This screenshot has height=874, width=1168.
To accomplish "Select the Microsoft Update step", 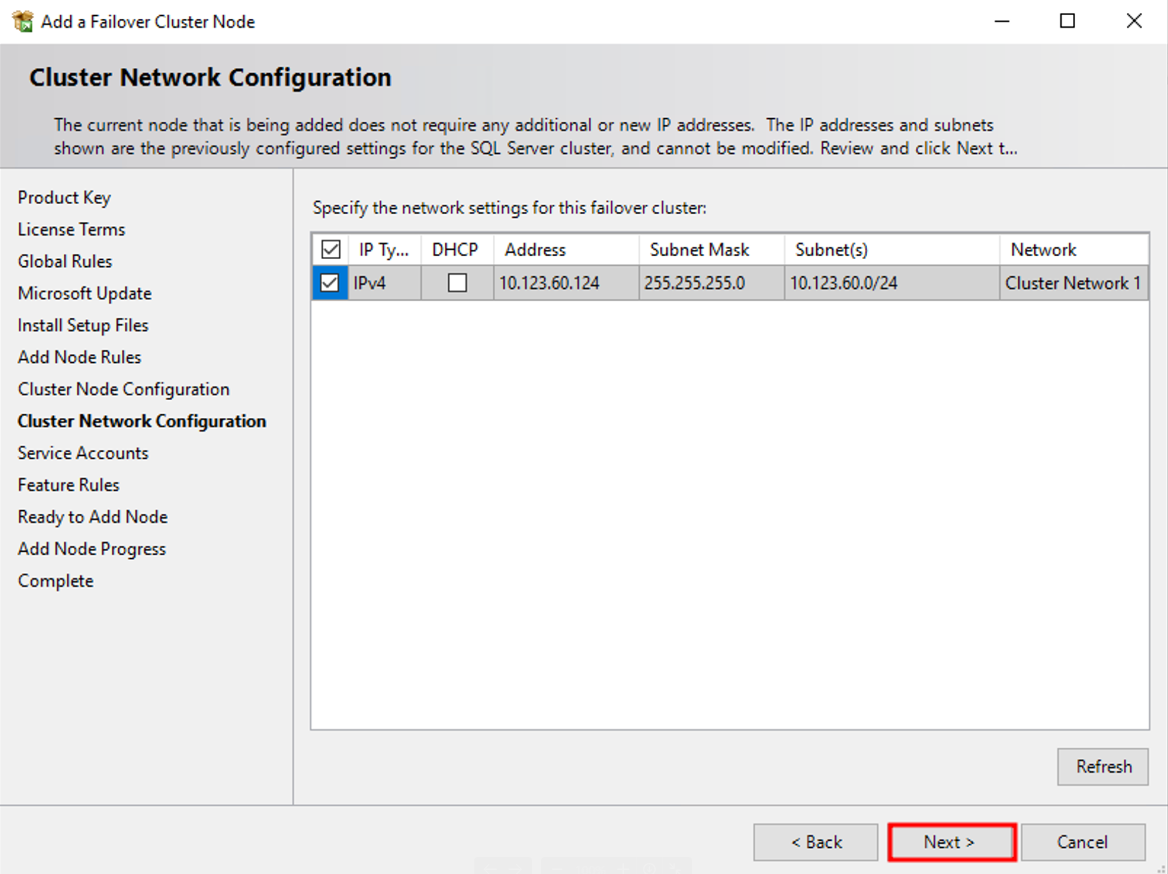I will point(85,294).
